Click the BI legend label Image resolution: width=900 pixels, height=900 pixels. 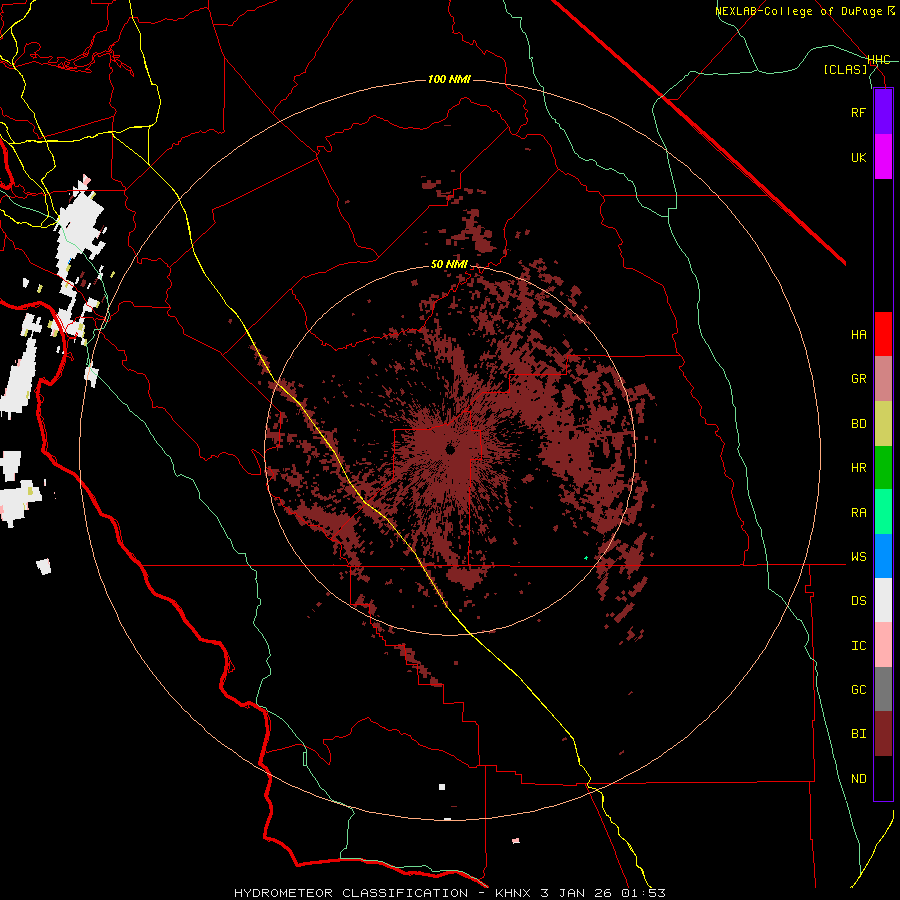coord(858,734)
